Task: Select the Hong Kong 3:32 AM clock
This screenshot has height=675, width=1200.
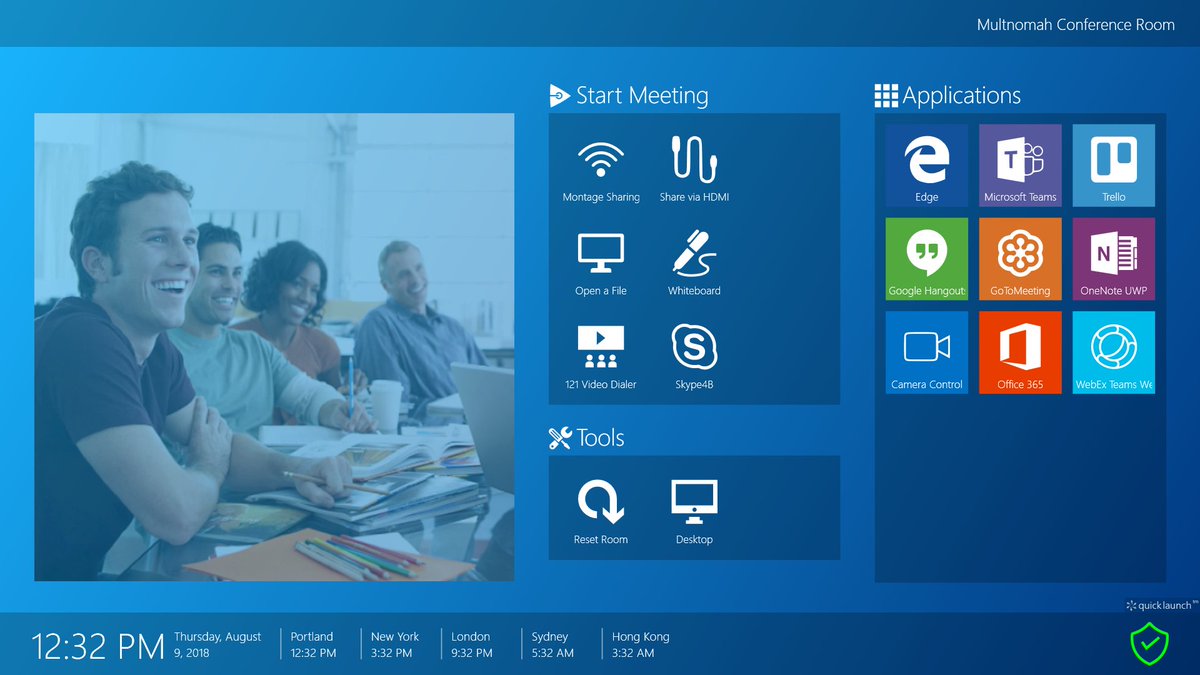Action: click(x=640, y=644)
